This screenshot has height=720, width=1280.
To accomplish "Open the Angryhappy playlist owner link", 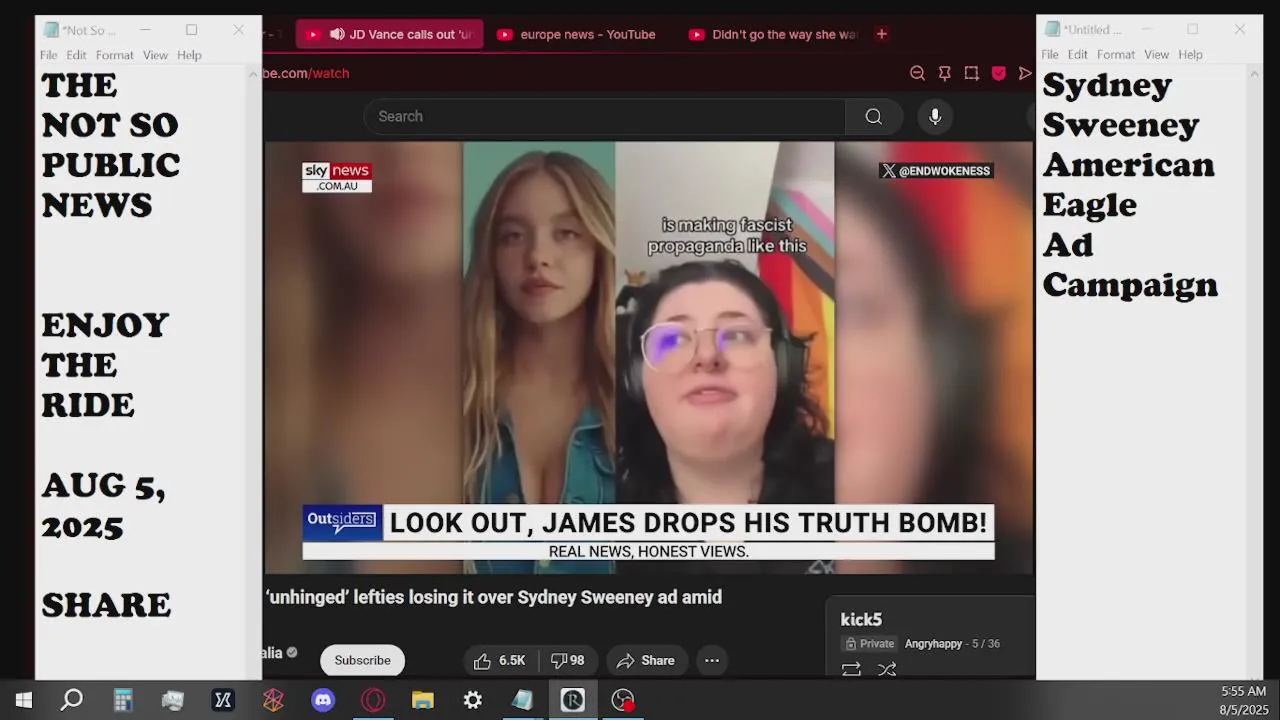I will (x=933, y=644).
